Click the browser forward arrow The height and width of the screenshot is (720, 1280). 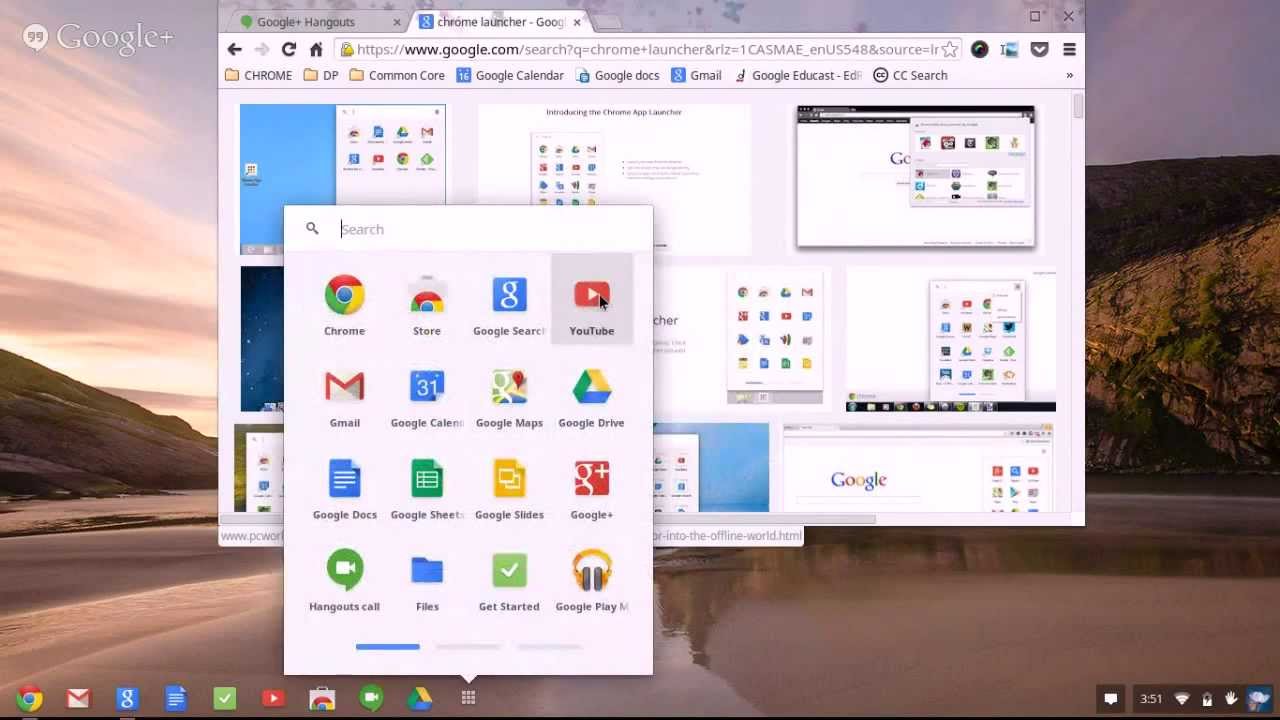pos(262,49)
